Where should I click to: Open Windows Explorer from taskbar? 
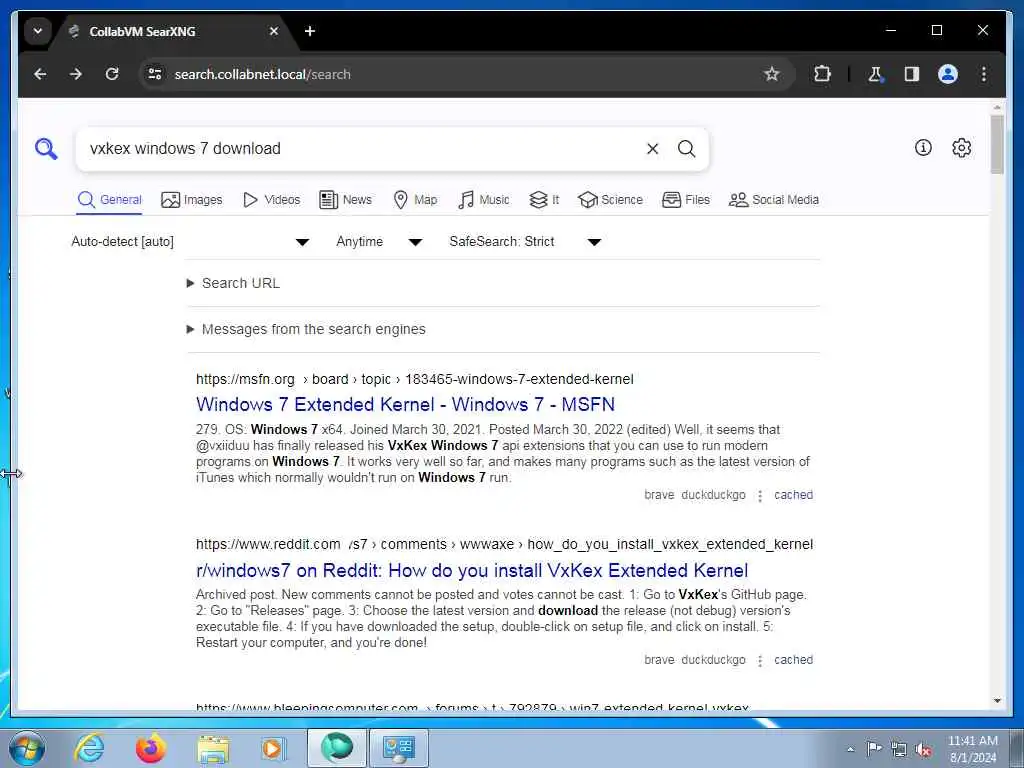coord(213,748)
